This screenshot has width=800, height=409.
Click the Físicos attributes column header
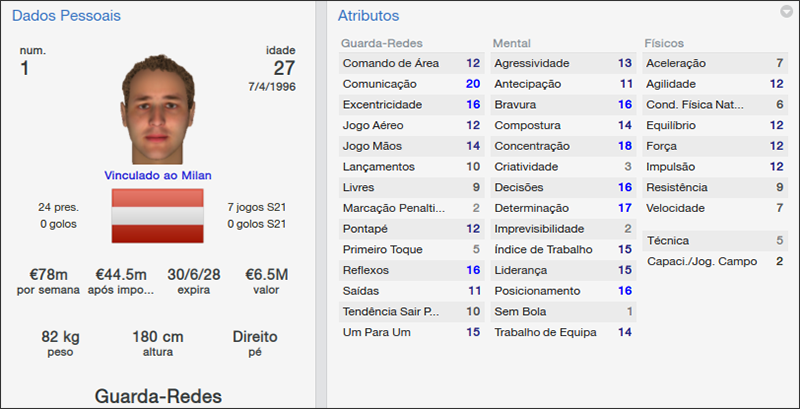click(x=665, y=44)
